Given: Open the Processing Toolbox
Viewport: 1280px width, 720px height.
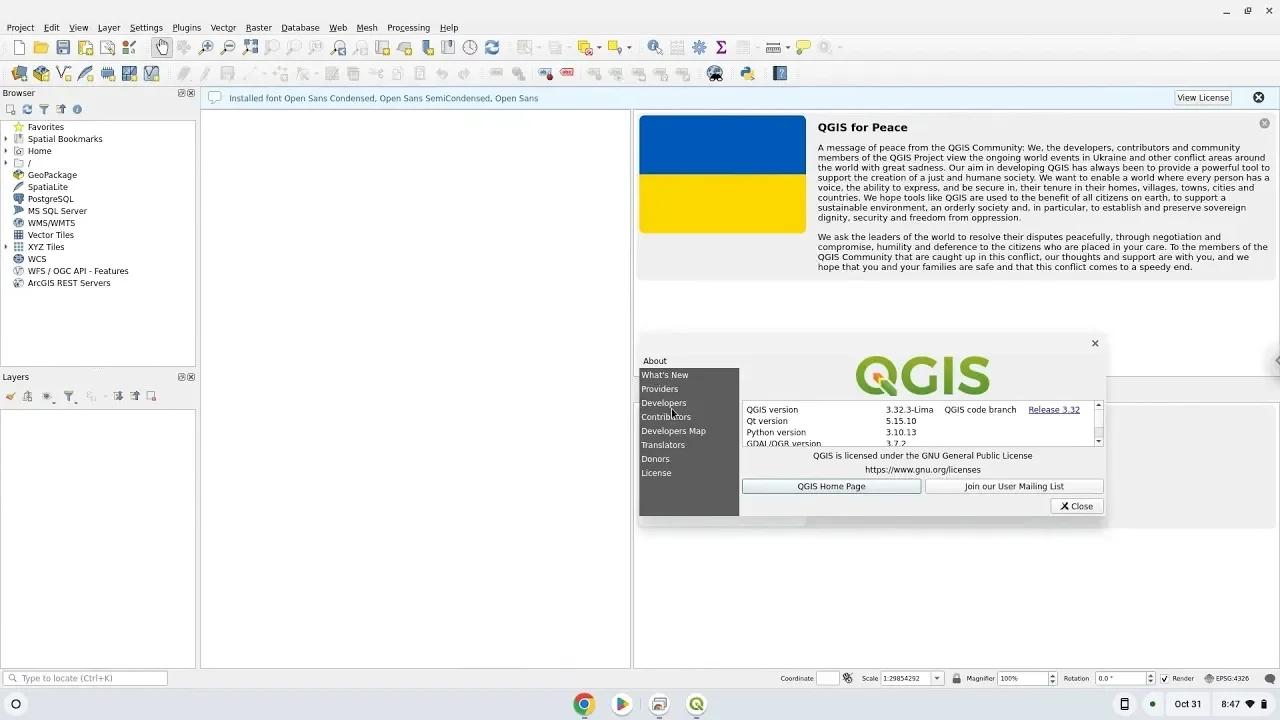Looking at the screenshot, I should [699, 47].
